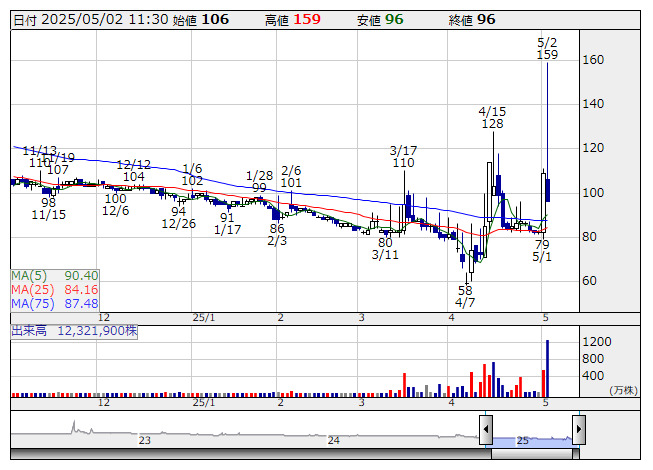Click the 高値 159 value in header
The width and height of the screenshot is (653, 470).
click(x=293, y=19)
